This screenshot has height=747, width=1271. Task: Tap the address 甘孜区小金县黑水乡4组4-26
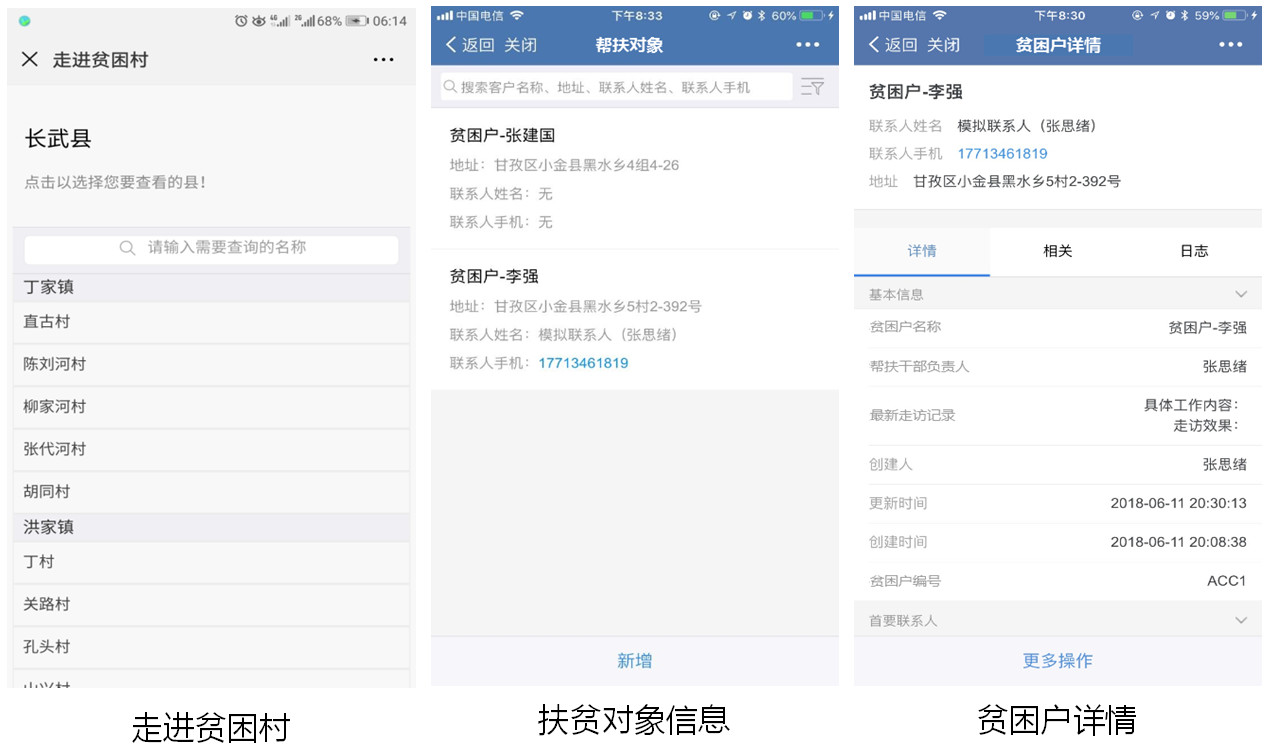586,165
